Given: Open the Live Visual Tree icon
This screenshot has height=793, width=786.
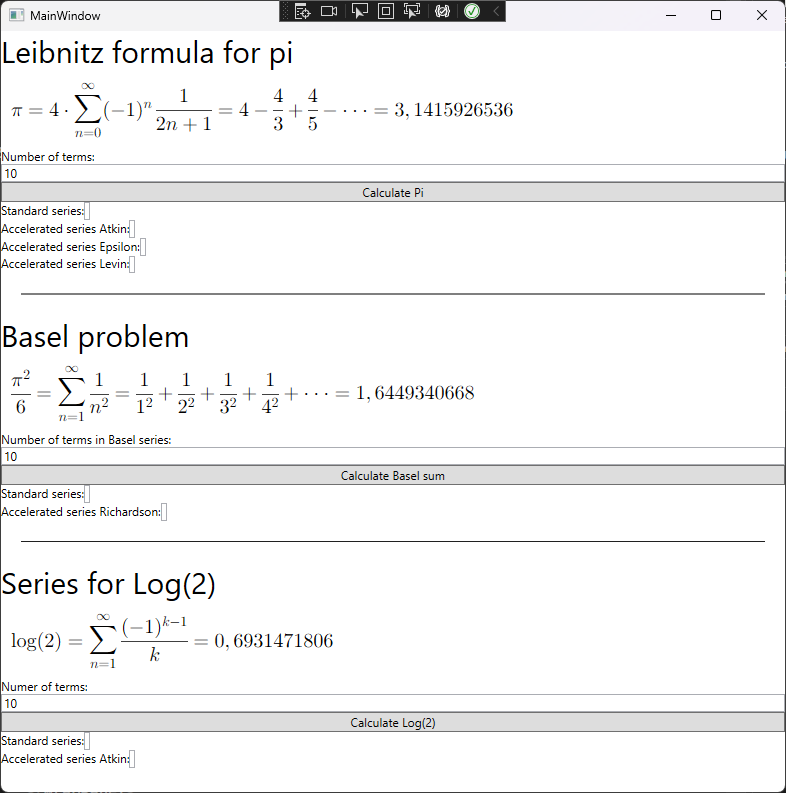Looking at the screenshot, I should 302,11.
